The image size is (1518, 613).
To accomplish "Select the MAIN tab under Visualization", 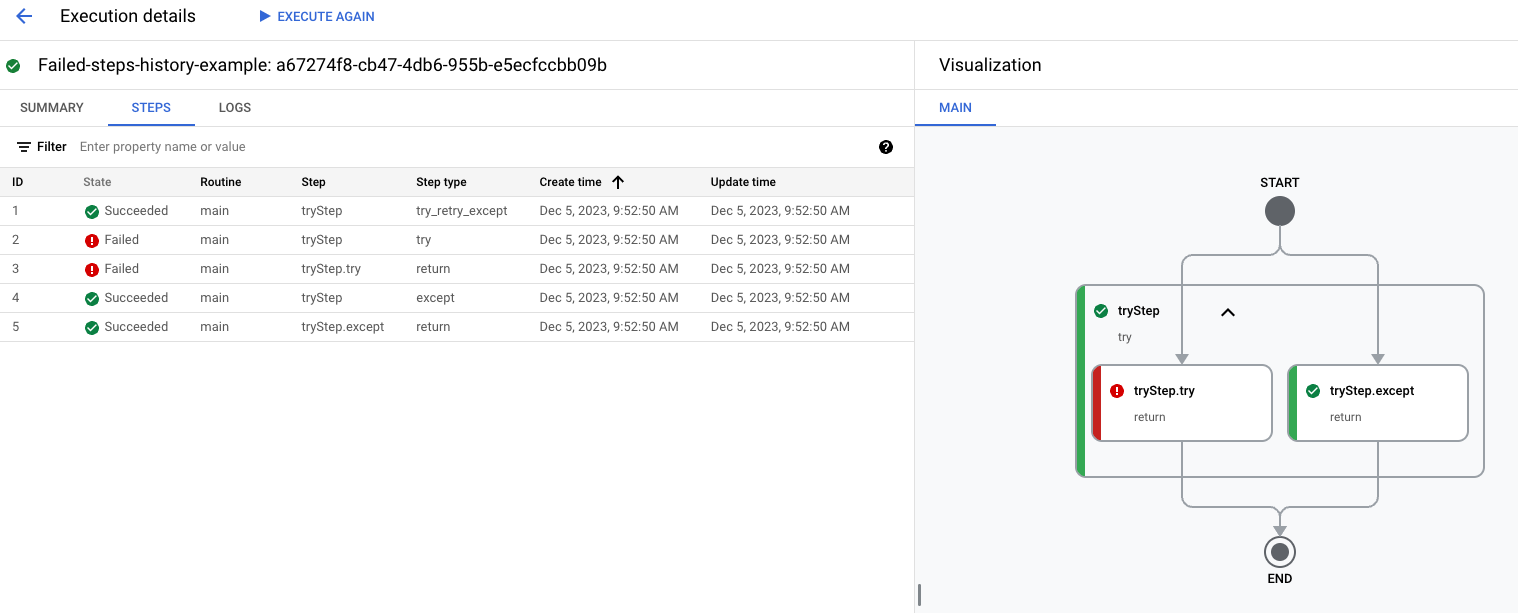I will coord(955,107).
